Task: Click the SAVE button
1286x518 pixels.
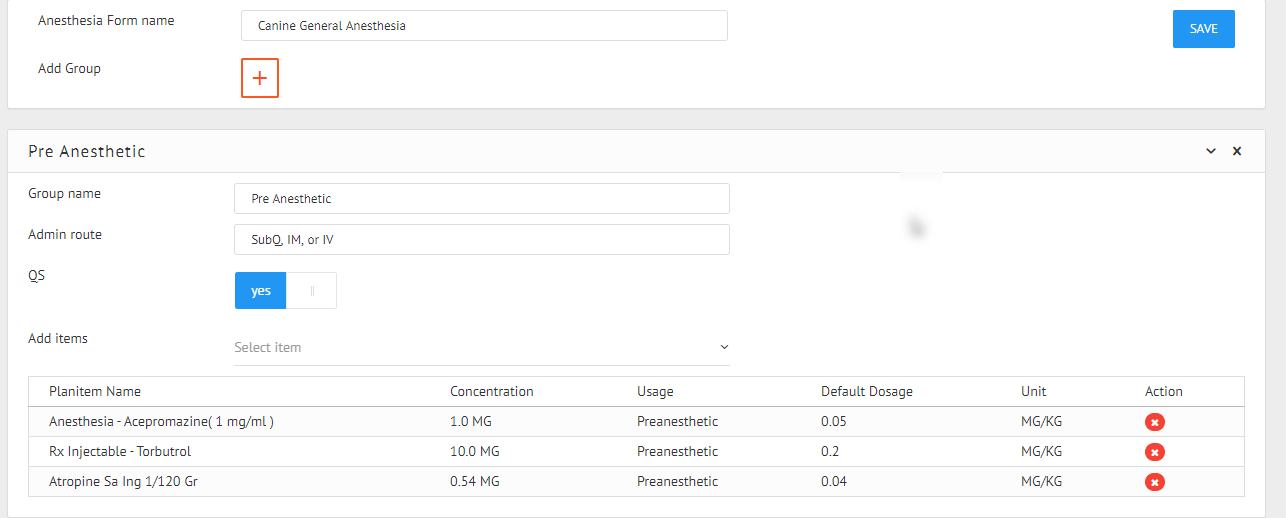Action: click(x=1203, y=29)
